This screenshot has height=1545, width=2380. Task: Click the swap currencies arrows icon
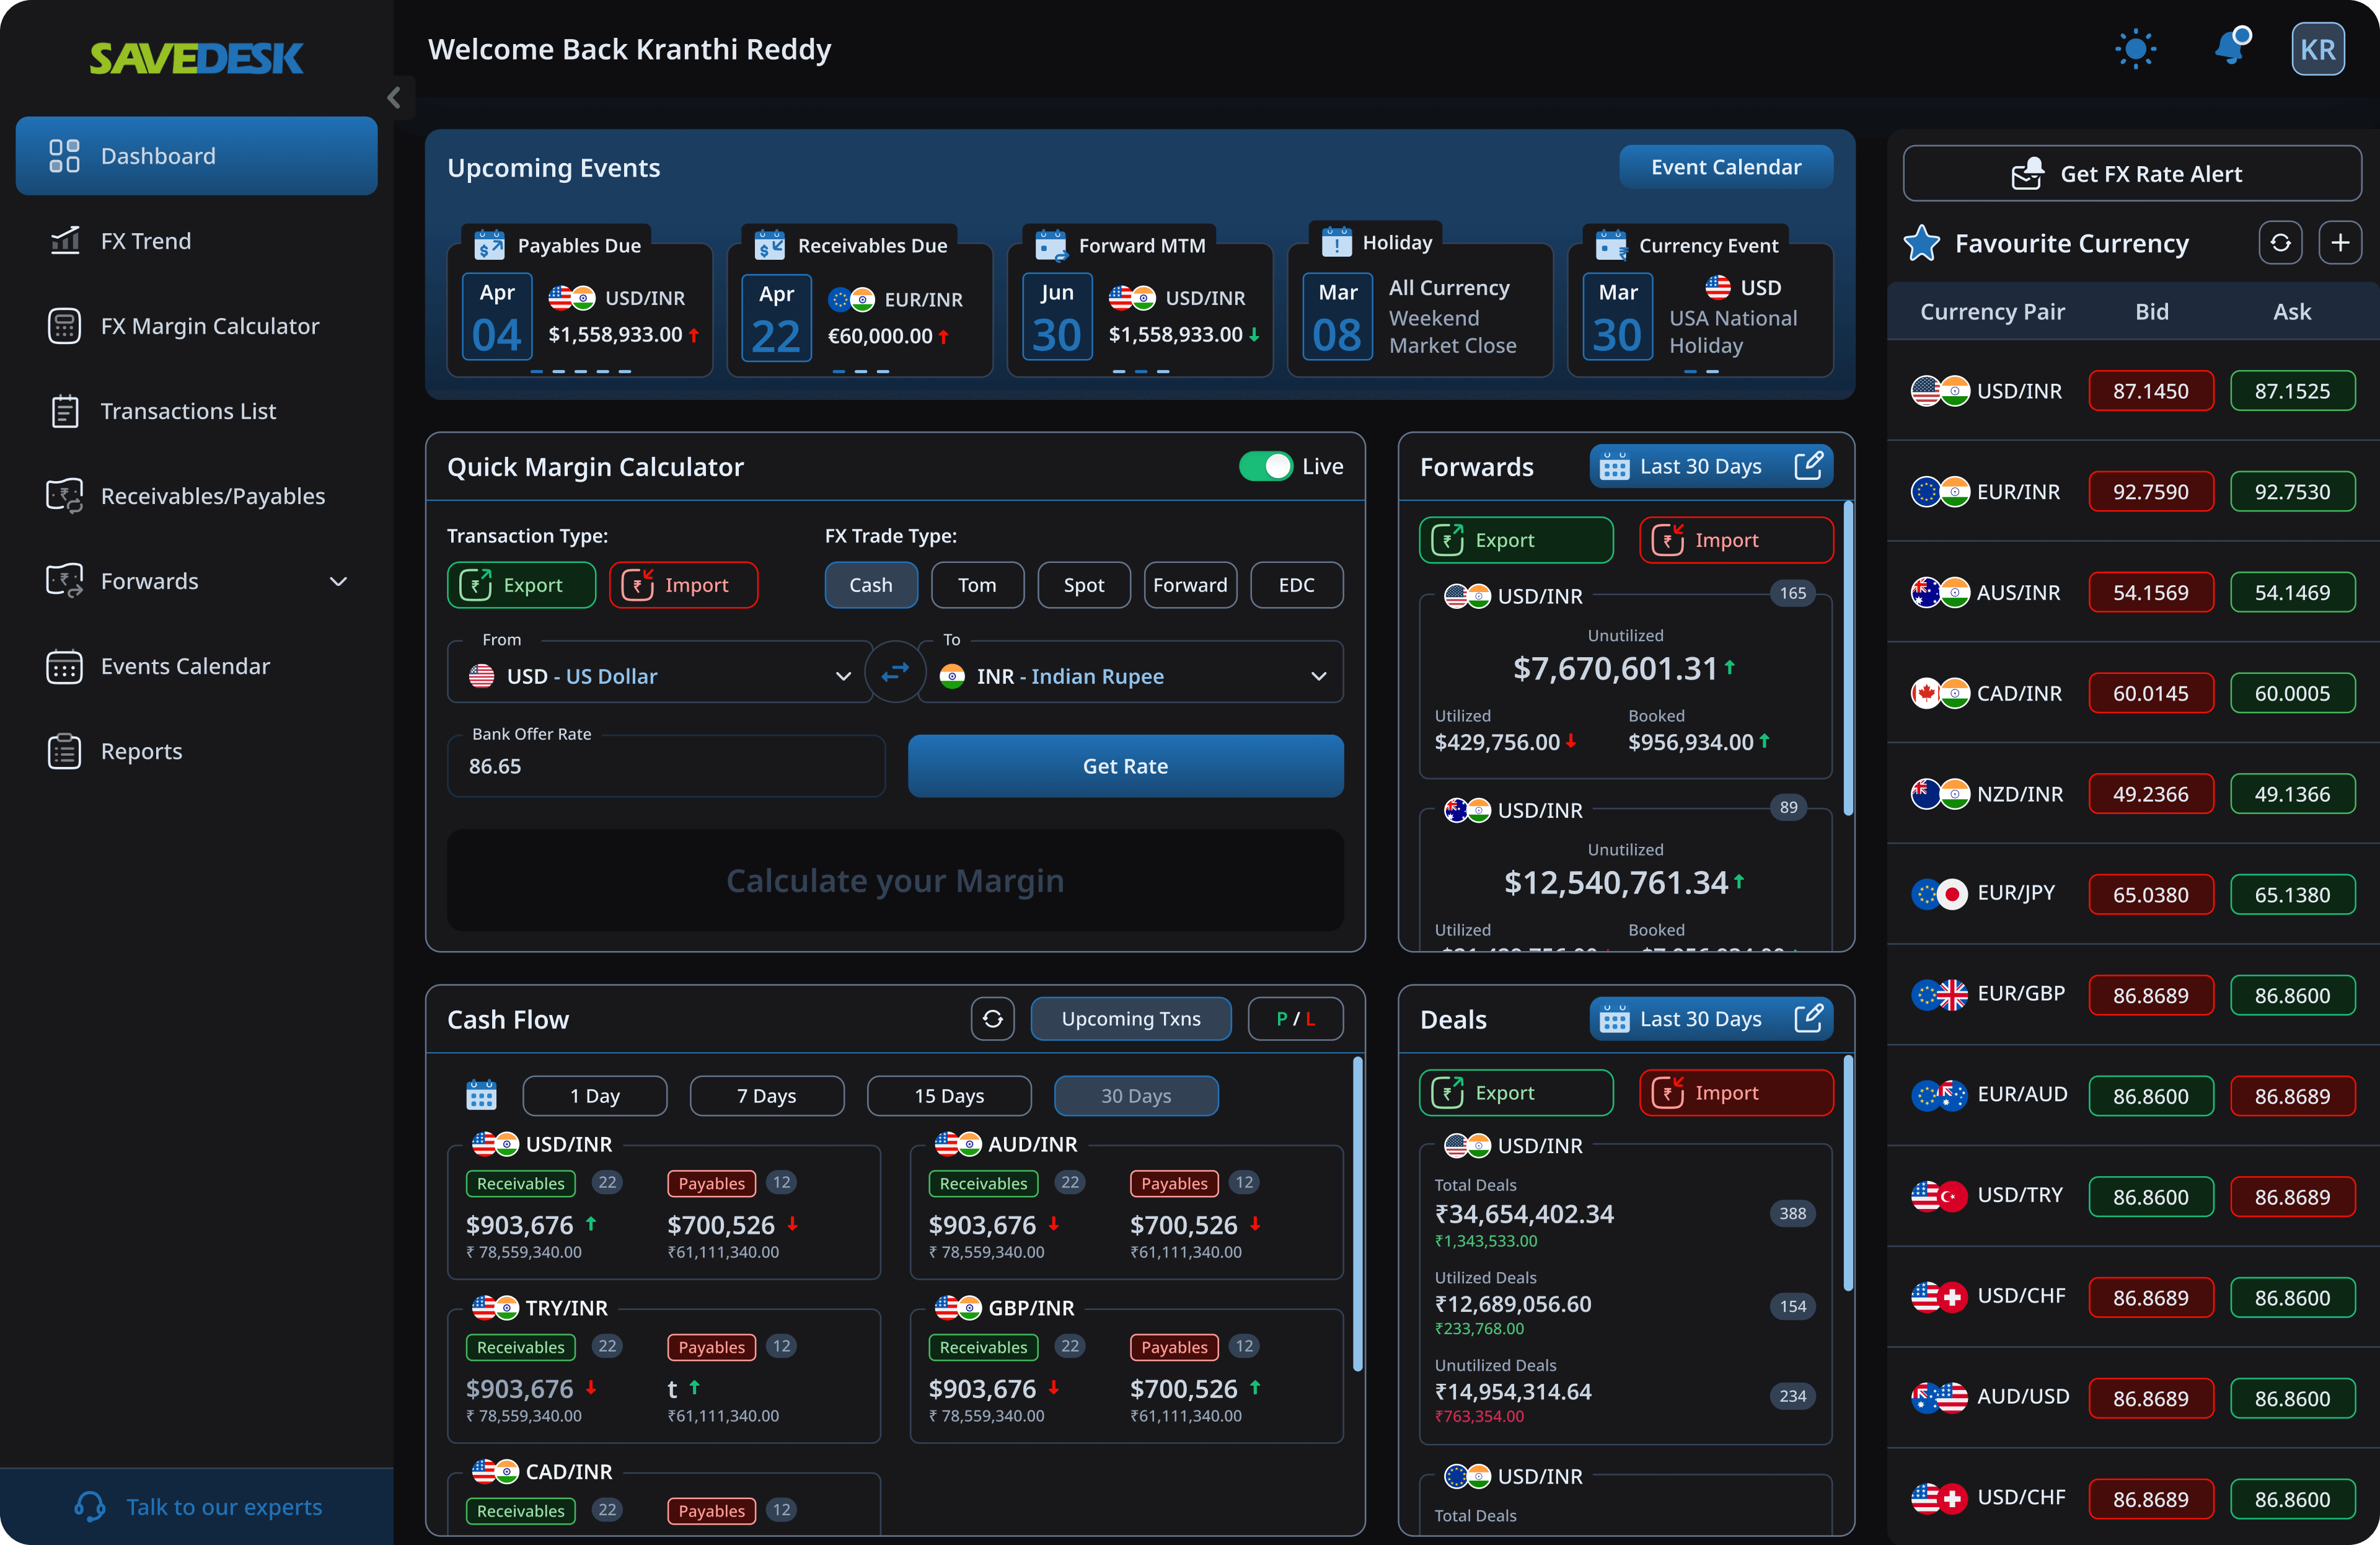(x=895, y=672)
